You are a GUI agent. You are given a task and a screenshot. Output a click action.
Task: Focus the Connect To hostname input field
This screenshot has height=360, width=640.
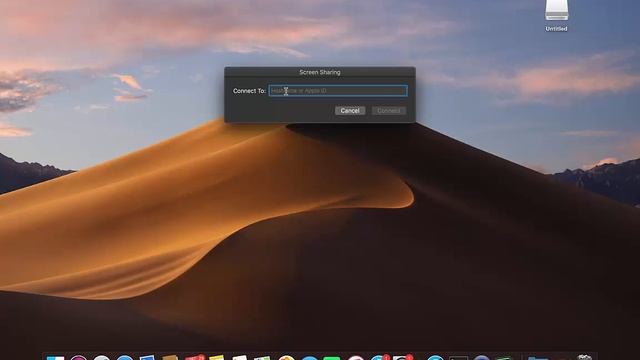point(338,91)
